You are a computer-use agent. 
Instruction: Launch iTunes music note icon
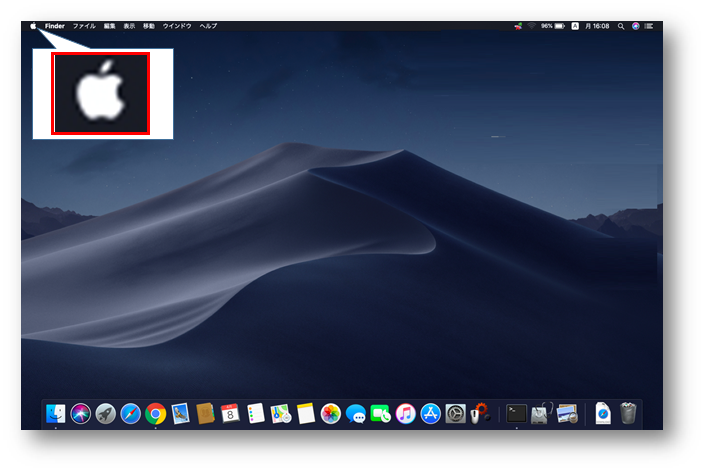pos(406,414)
